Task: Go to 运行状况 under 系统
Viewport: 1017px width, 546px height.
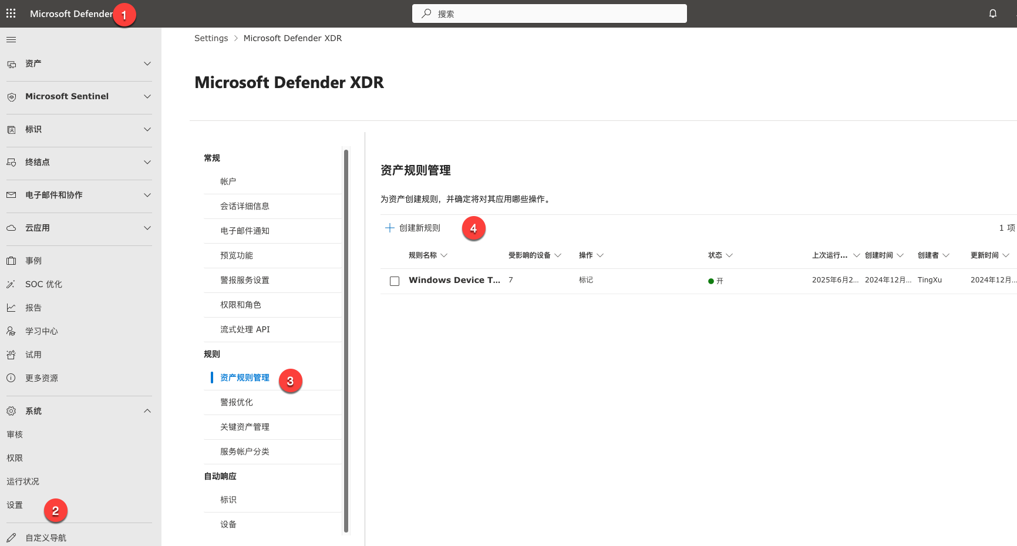Action: click(23, 481)
